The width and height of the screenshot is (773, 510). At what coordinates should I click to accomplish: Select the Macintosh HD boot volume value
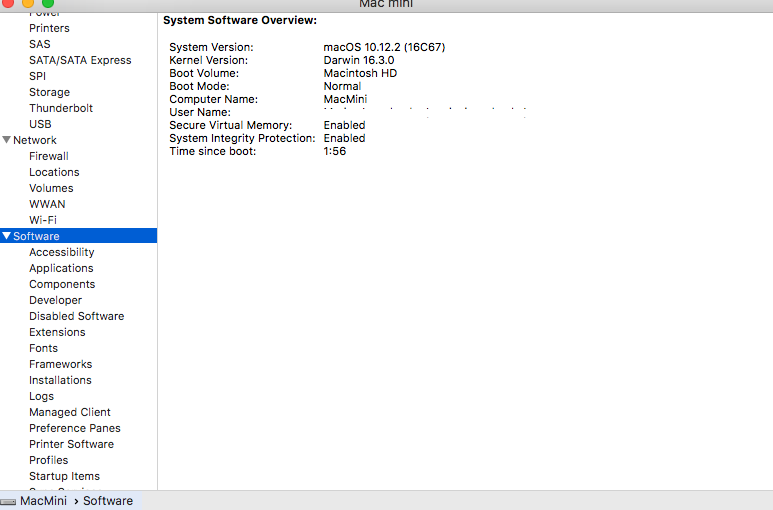click(x=360, y=73)
